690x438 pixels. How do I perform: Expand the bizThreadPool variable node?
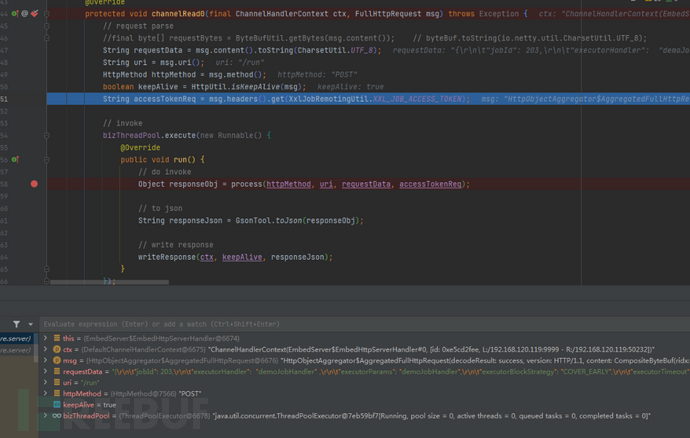[45, 415]
